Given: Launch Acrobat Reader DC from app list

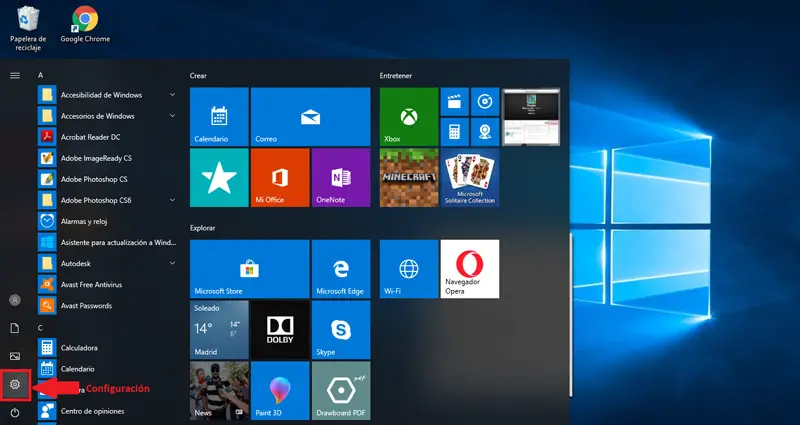Looking at the screenshot, I should (x=108, y=137).
